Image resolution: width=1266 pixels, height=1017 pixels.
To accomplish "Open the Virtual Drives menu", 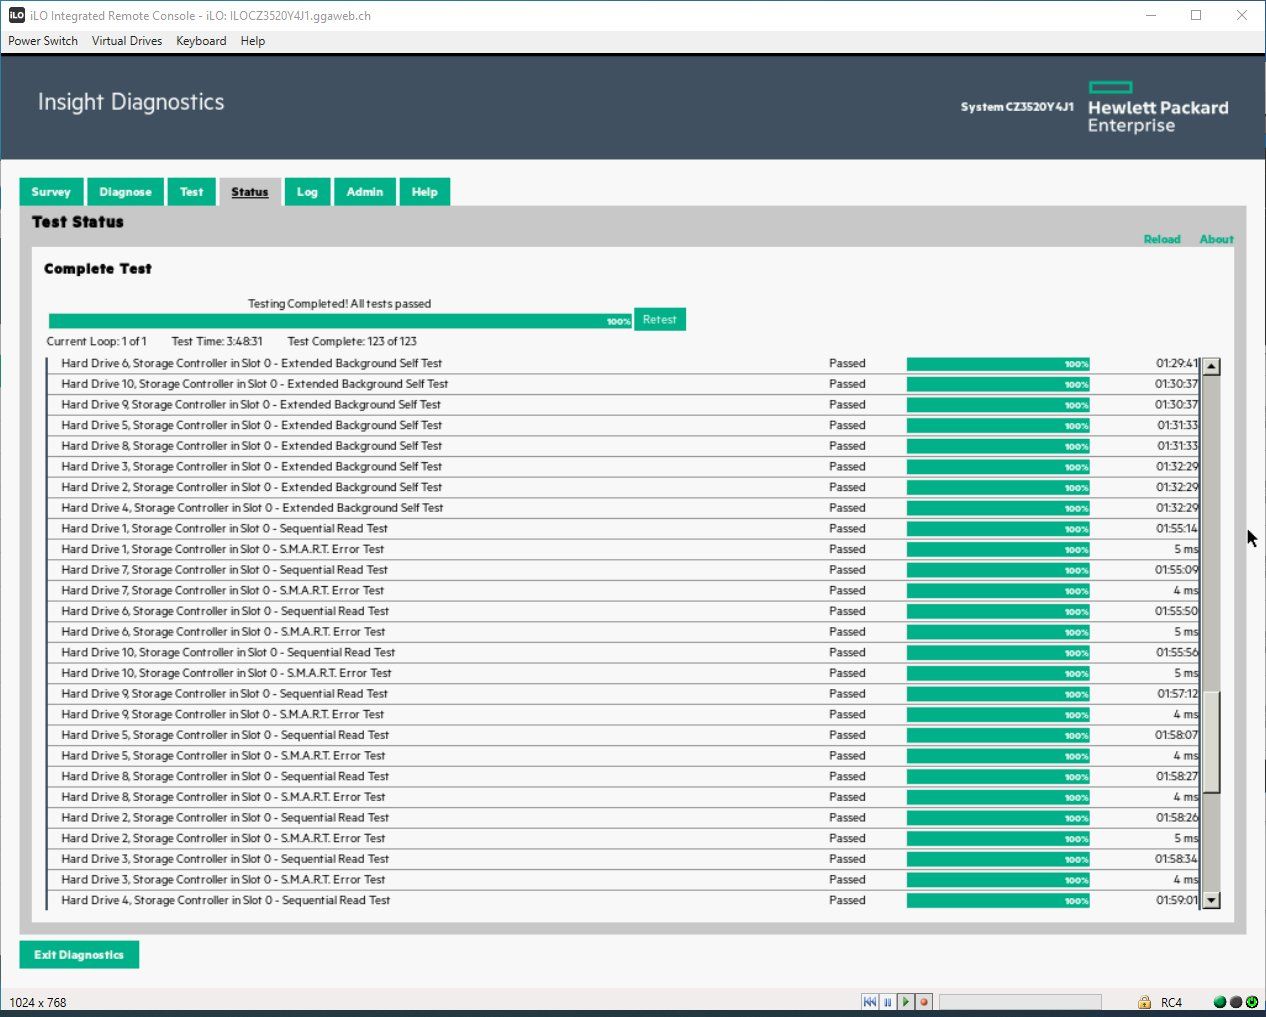I will coord(127,41).
